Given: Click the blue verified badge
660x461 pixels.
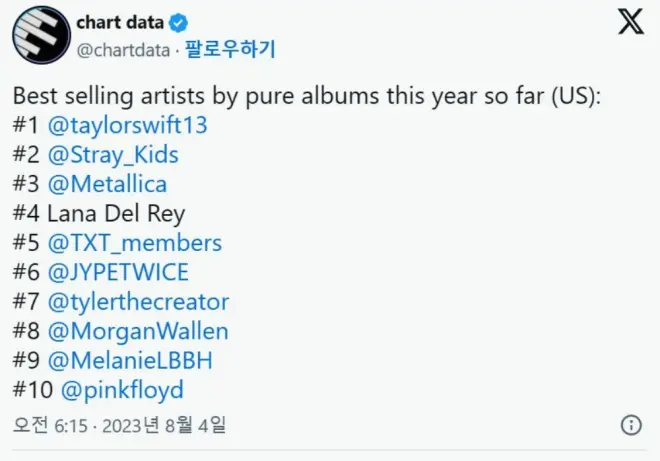Looking at the screenshot, I should (x=183, y=22).
